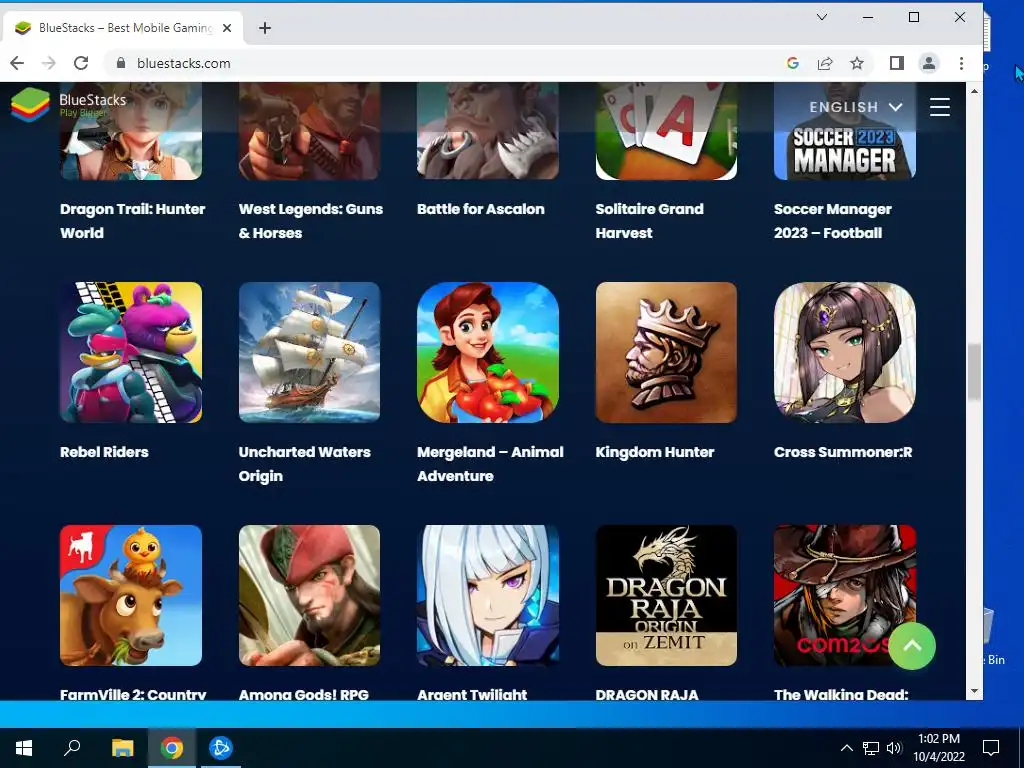This screenshot has height=768, width=1024.
Task: Open the Solitaire Grand Harvest card icon
Action: (x=666, y=131)
